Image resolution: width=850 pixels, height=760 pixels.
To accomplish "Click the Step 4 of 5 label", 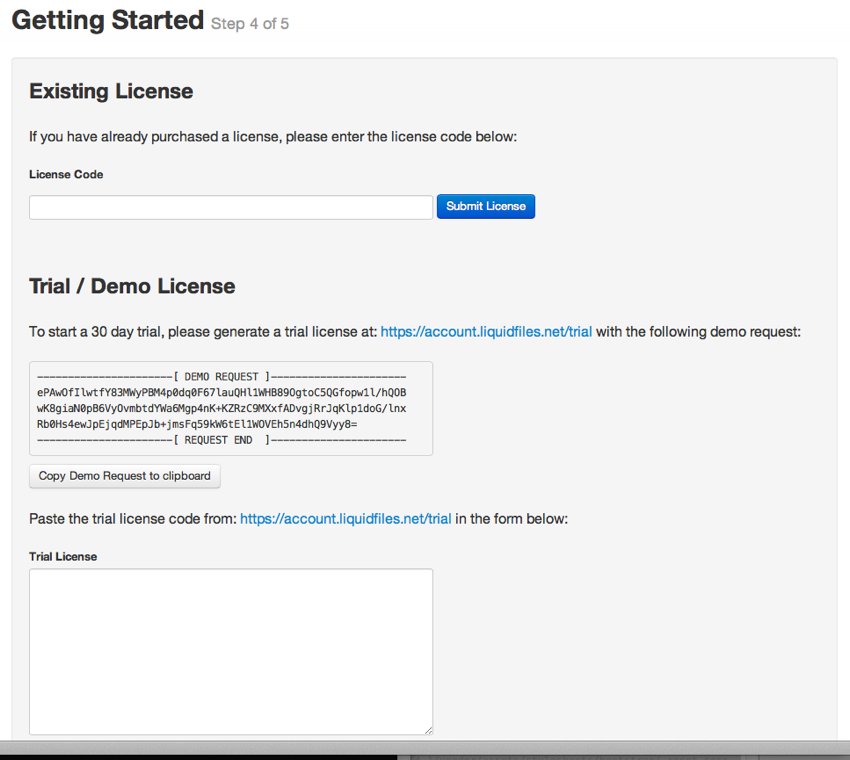I will click(x=249, y=24).
